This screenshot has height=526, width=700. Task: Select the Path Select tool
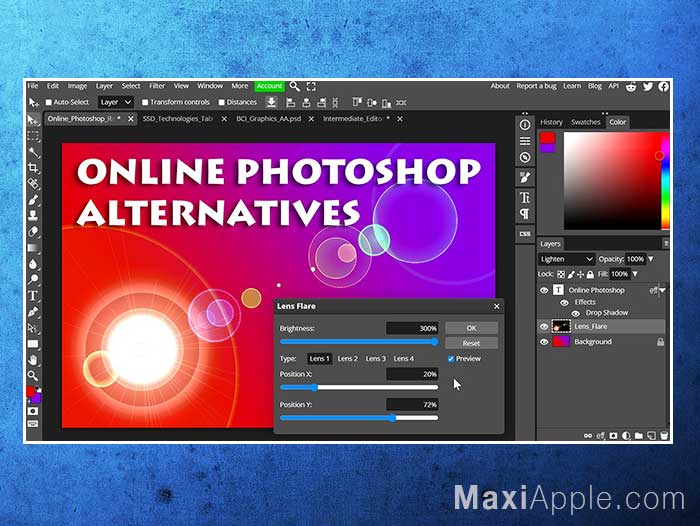click(x=33, y=328)
